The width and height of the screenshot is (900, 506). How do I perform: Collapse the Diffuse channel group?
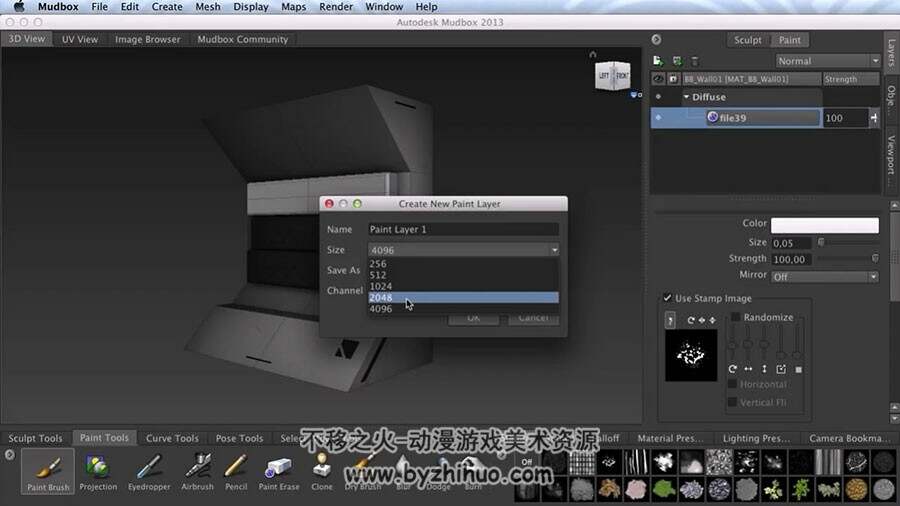(686, 97)
